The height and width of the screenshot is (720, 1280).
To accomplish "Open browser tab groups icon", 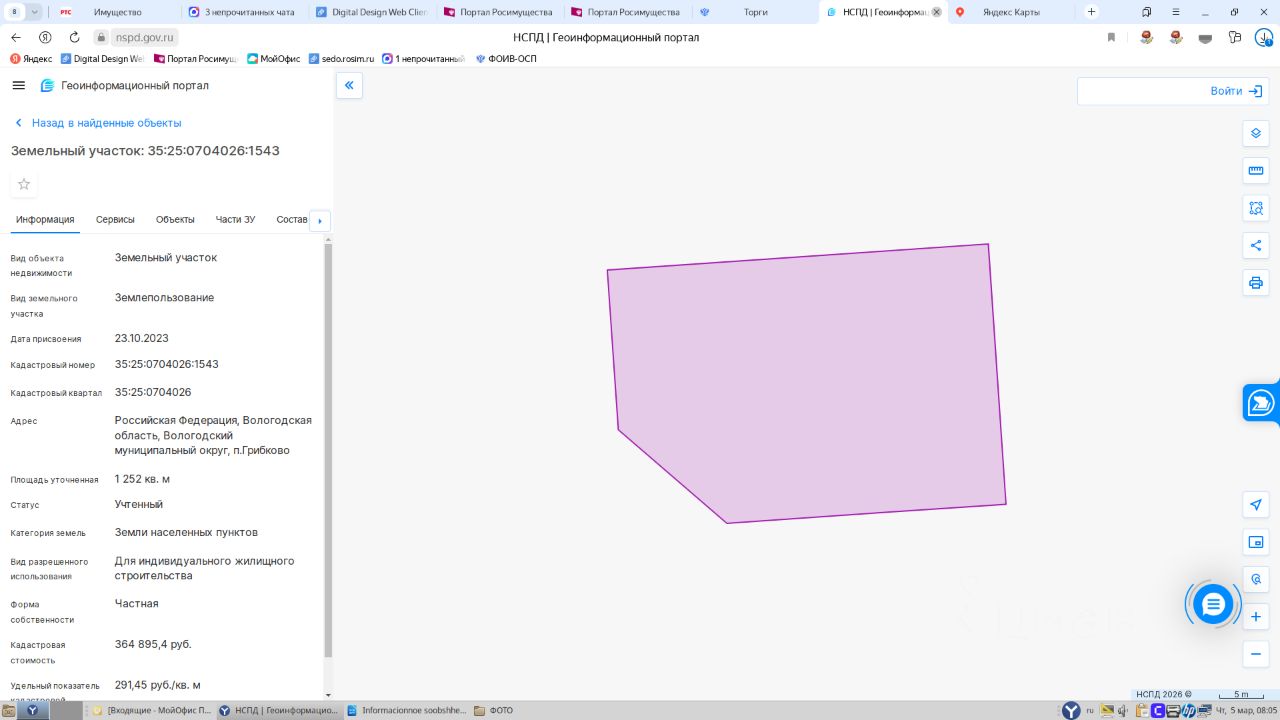I will pos(1147,12).
